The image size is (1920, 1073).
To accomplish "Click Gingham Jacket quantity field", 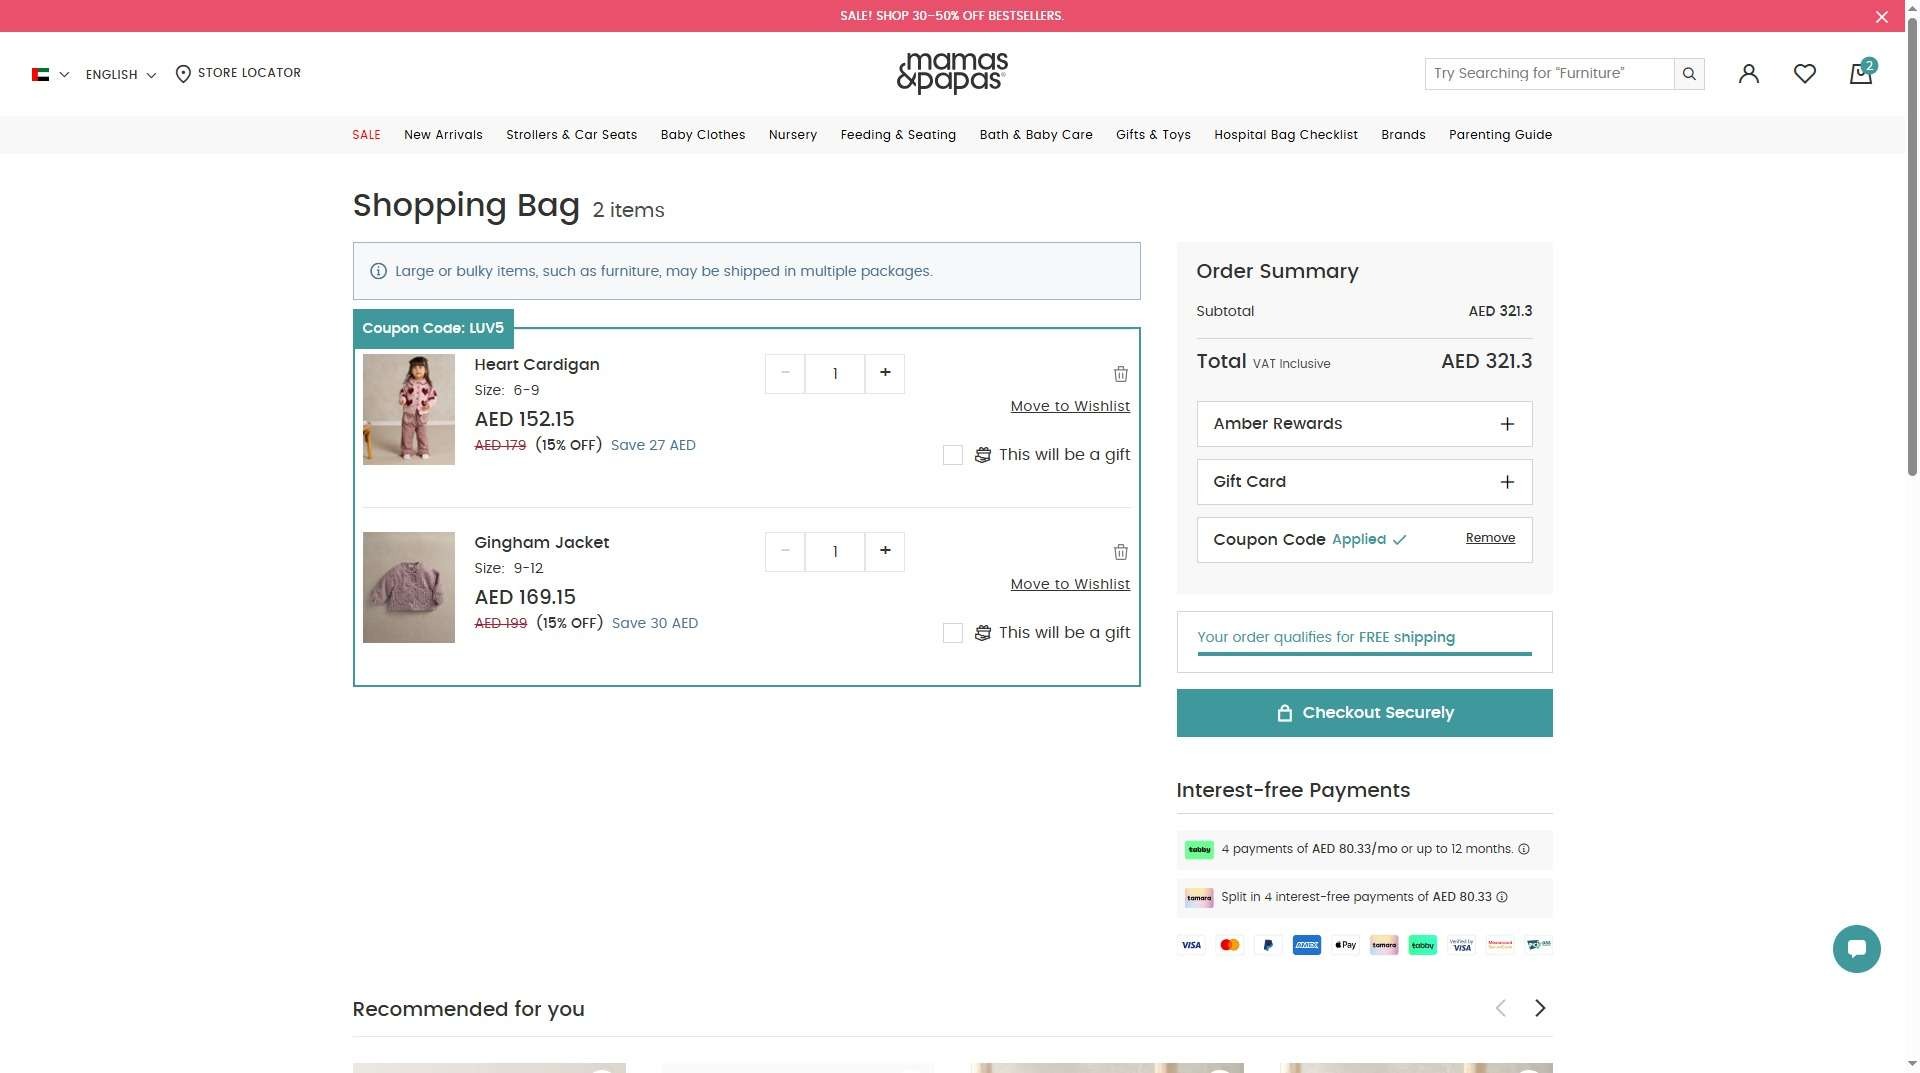I will (x=835, y=551).
